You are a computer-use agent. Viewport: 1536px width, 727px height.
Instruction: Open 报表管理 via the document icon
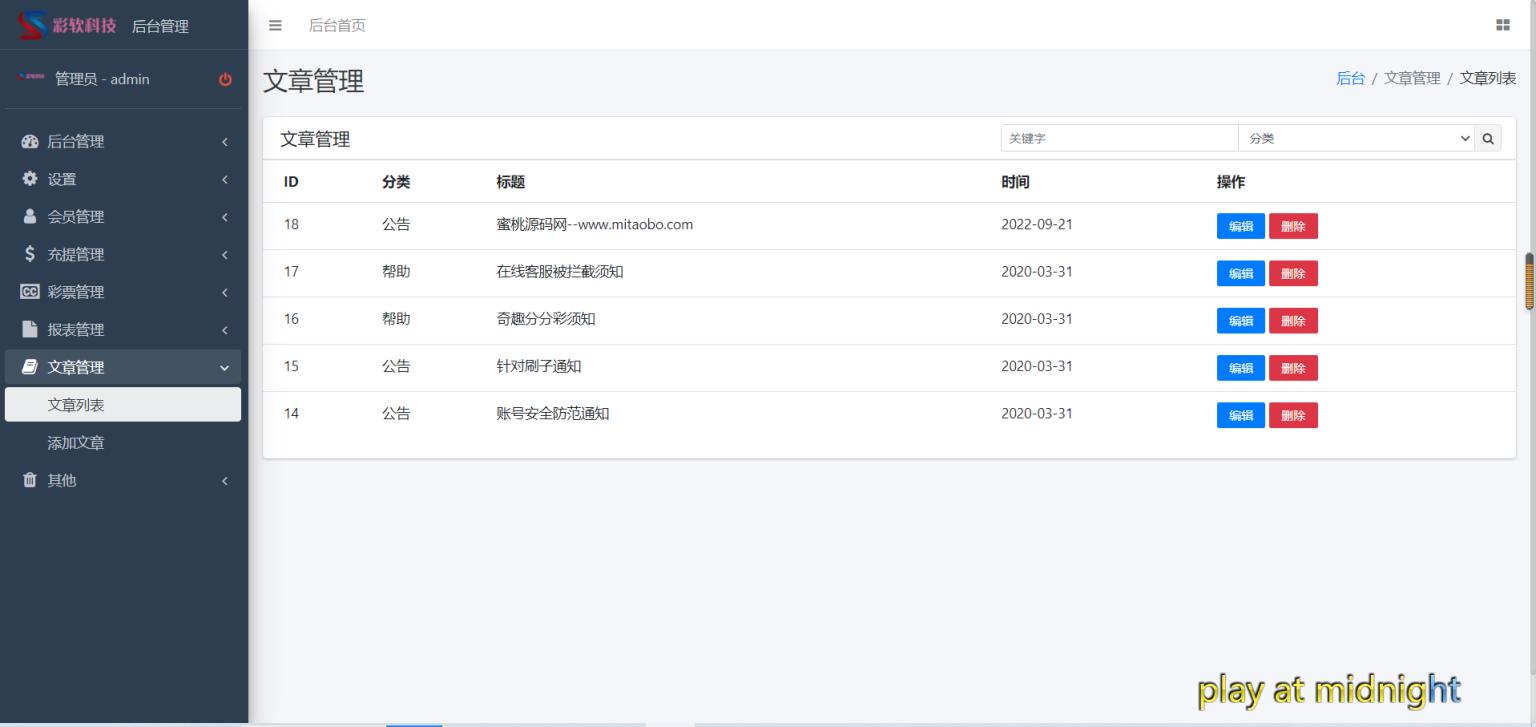28,329
